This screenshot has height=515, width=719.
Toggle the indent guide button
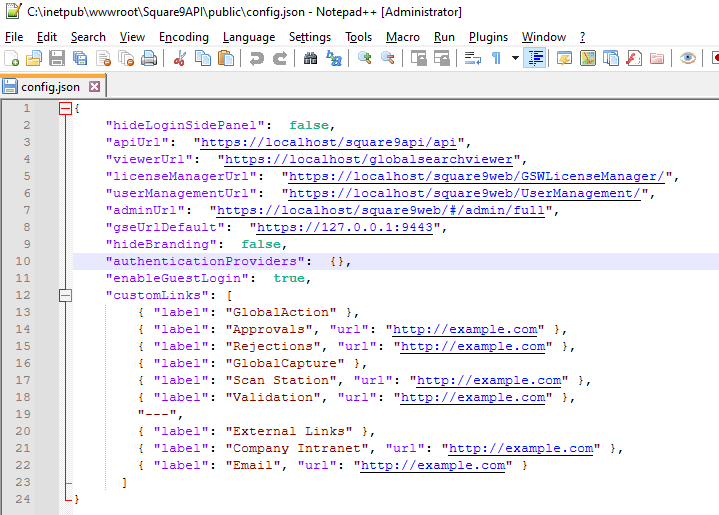pyautogui.click(x=535, y=59)
